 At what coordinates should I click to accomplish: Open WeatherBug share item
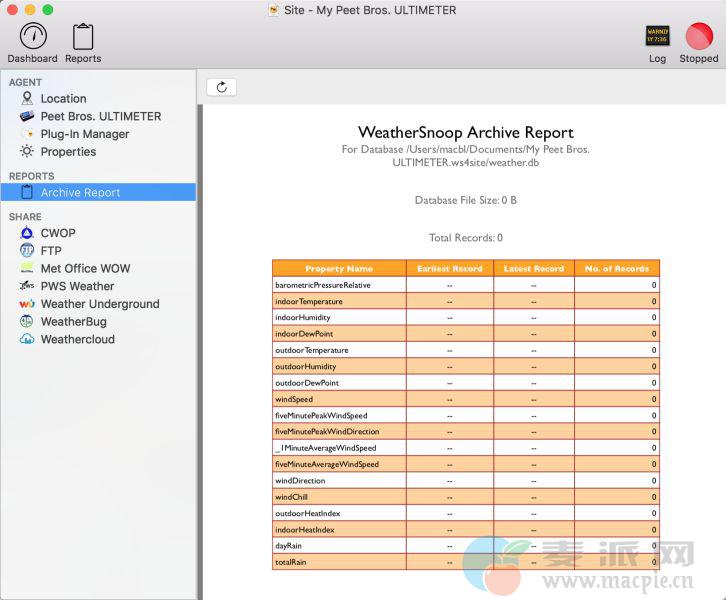tap(73, 322)
